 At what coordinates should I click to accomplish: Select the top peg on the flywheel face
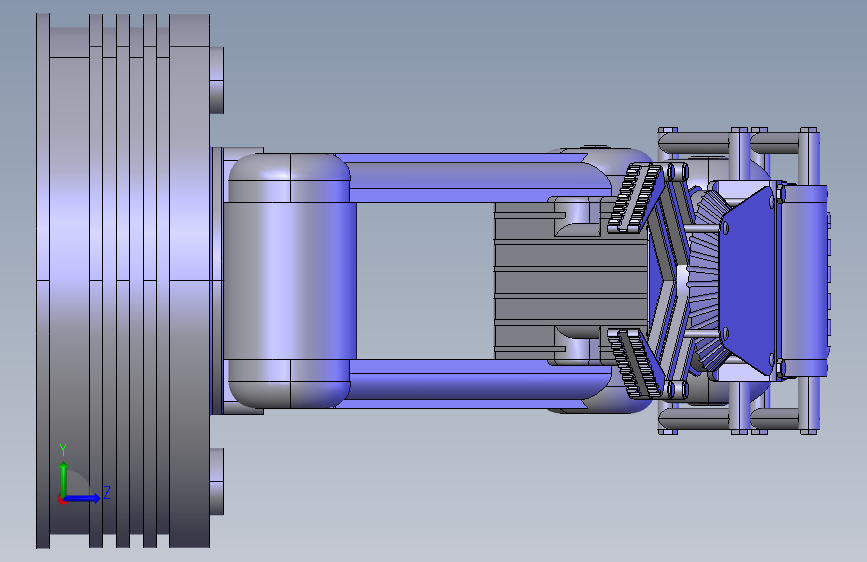[217, 80]
